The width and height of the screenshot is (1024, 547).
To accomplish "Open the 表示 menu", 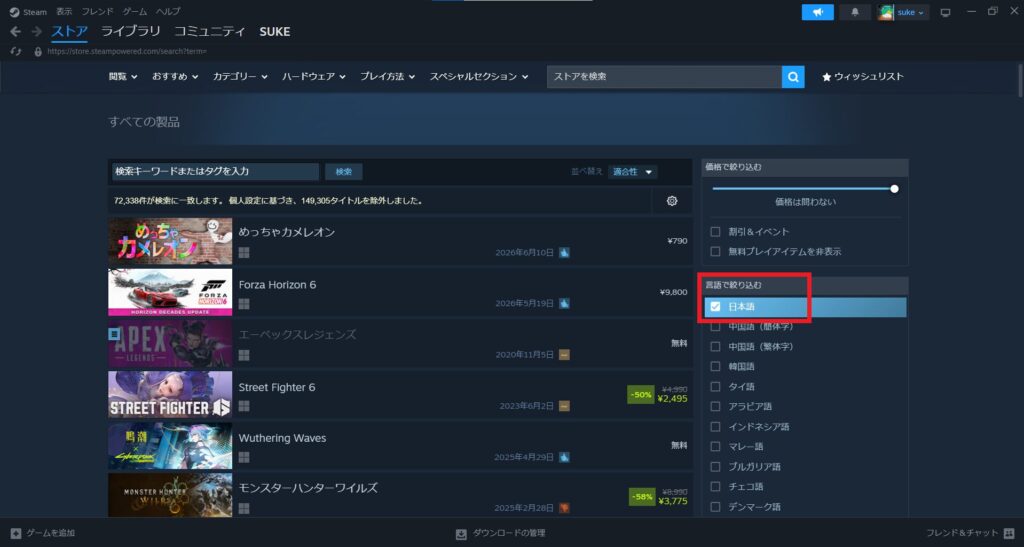I will pyautogui.click(x=64, y=12).
